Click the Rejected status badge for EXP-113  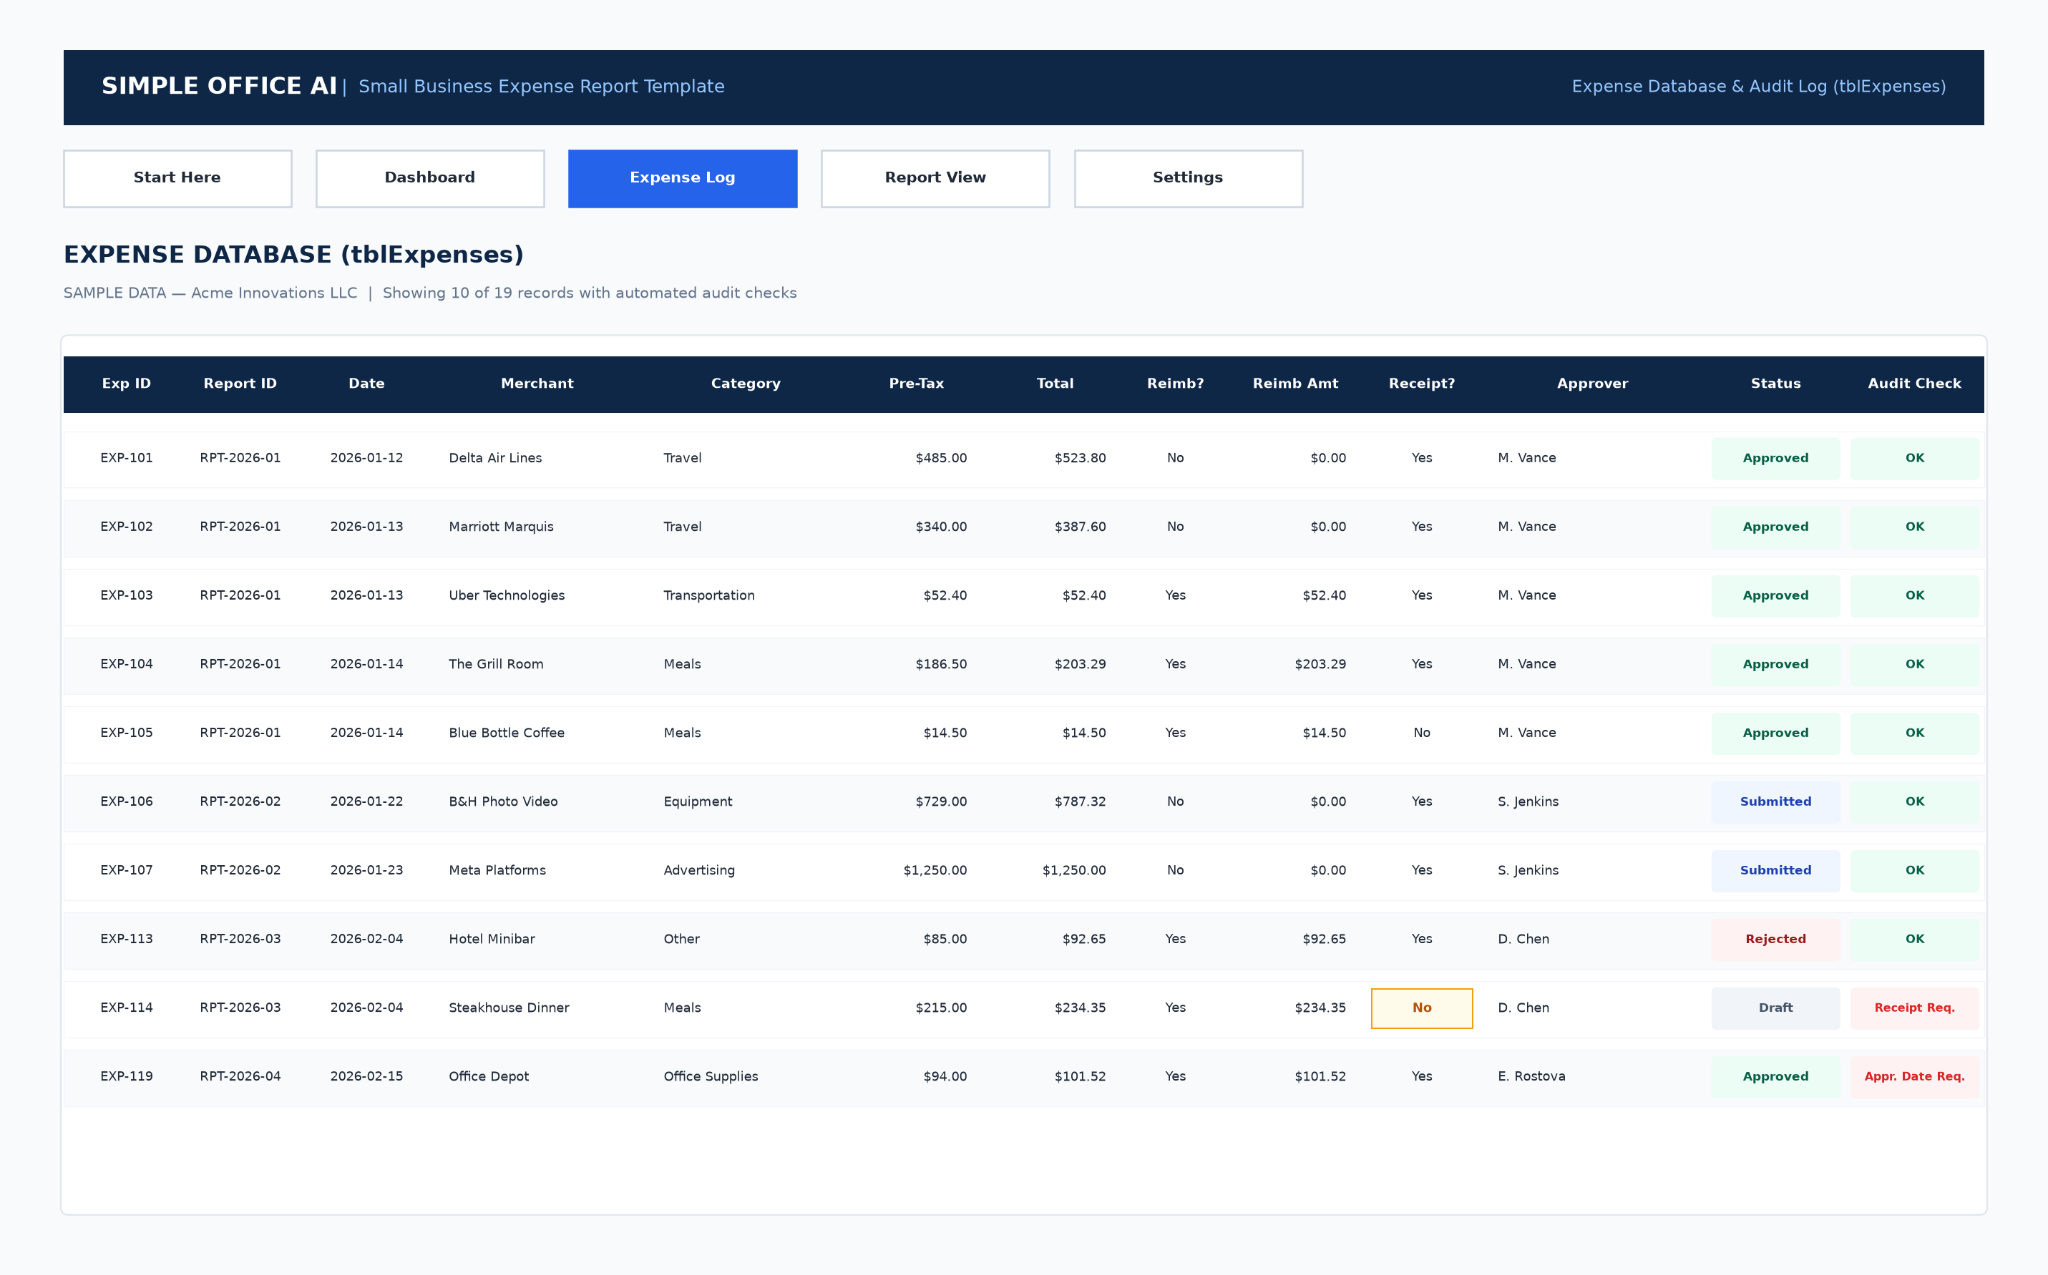click(1775, 939)
